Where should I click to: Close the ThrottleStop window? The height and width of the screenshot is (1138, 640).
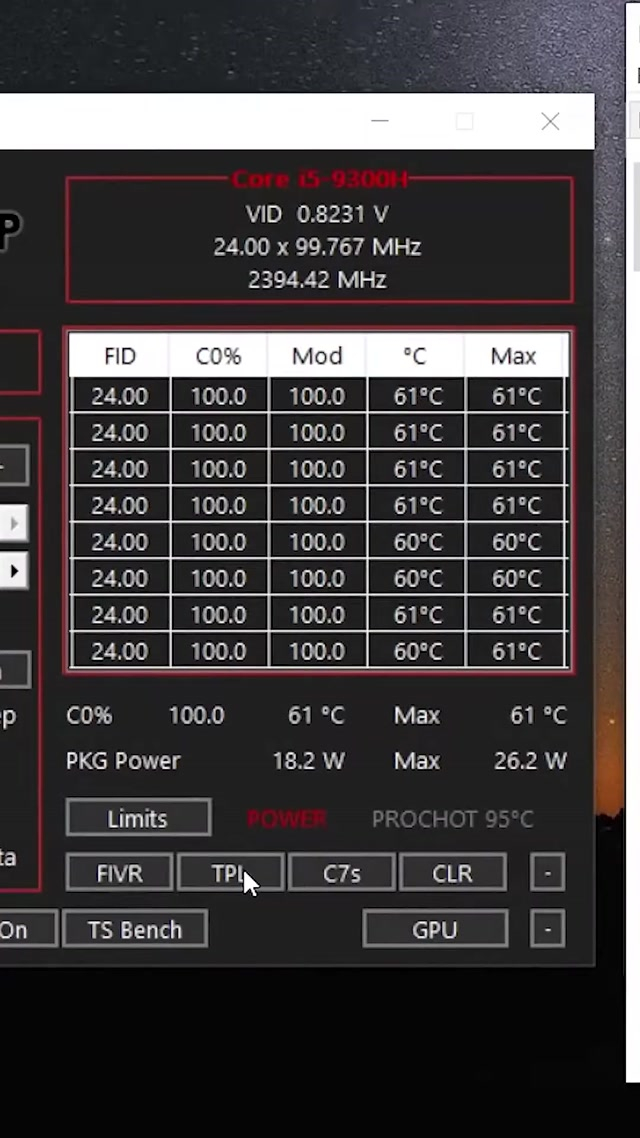pos(550,122)
